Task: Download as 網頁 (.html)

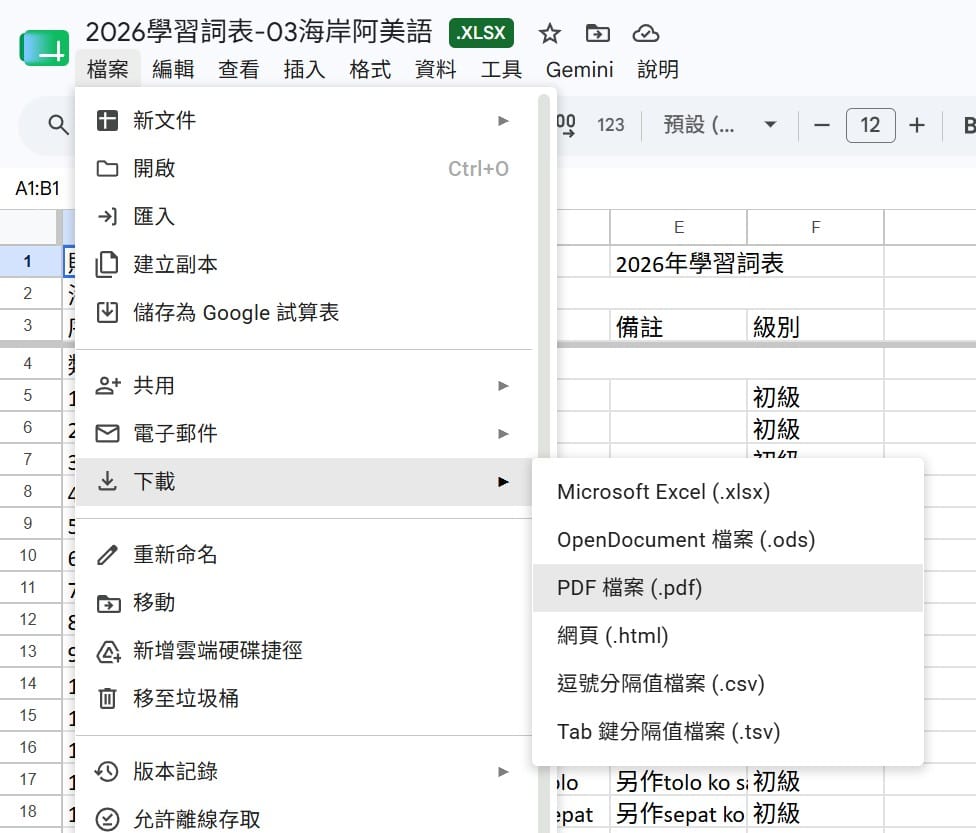Action: click(728, 636)
